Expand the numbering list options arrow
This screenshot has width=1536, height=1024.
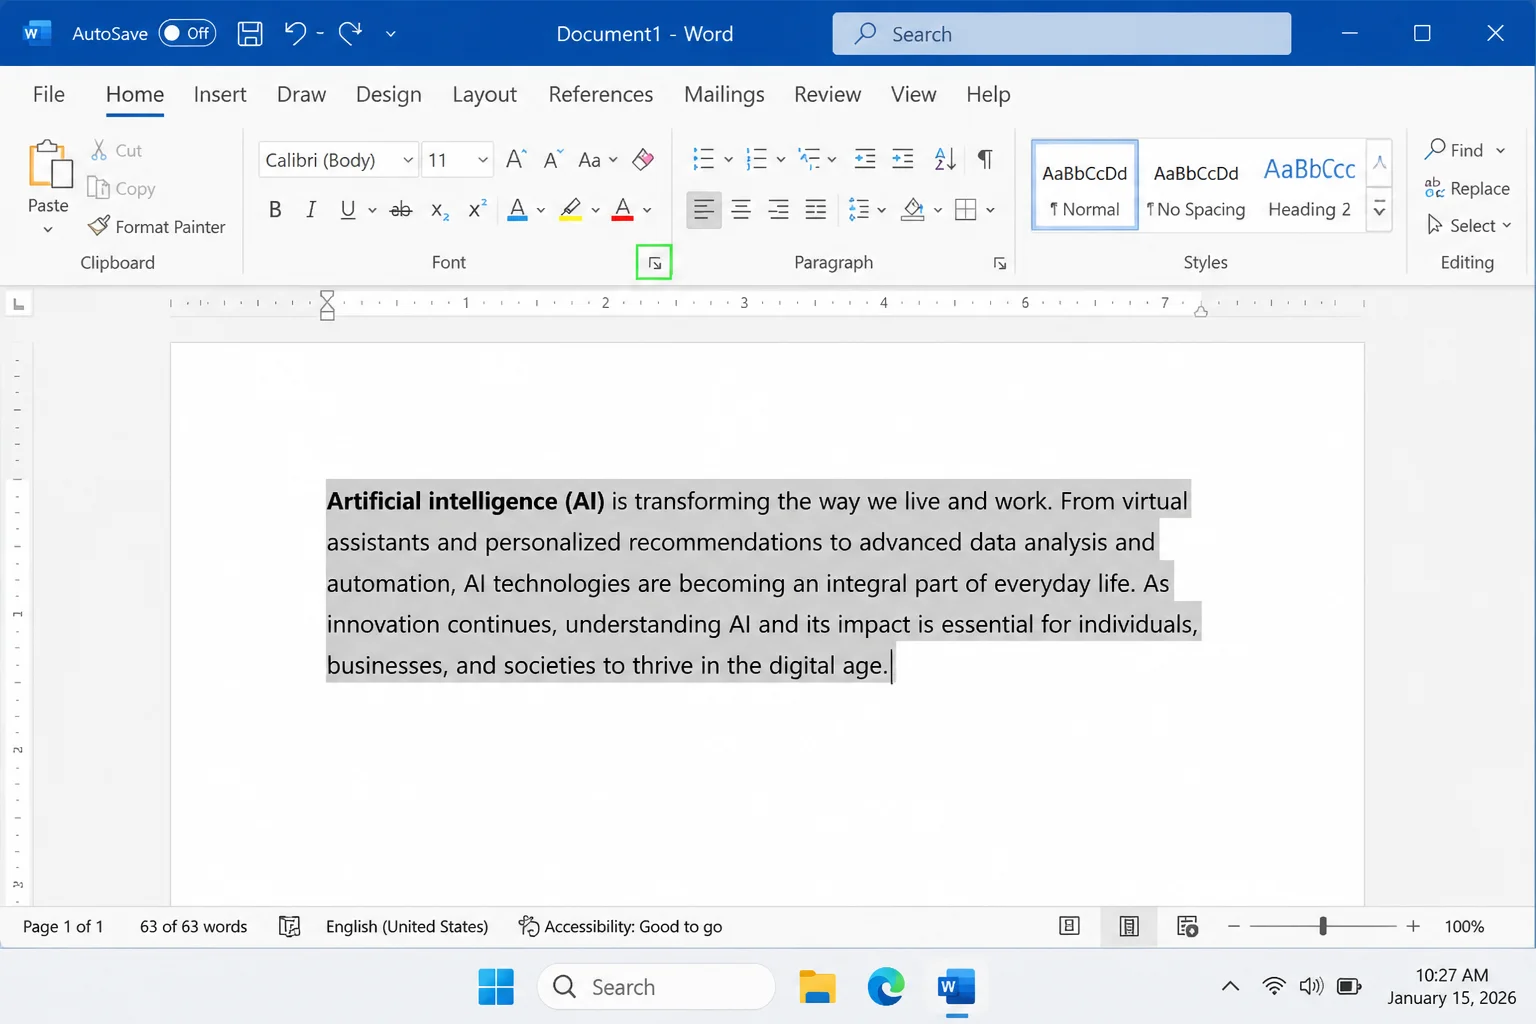[781, 160]
